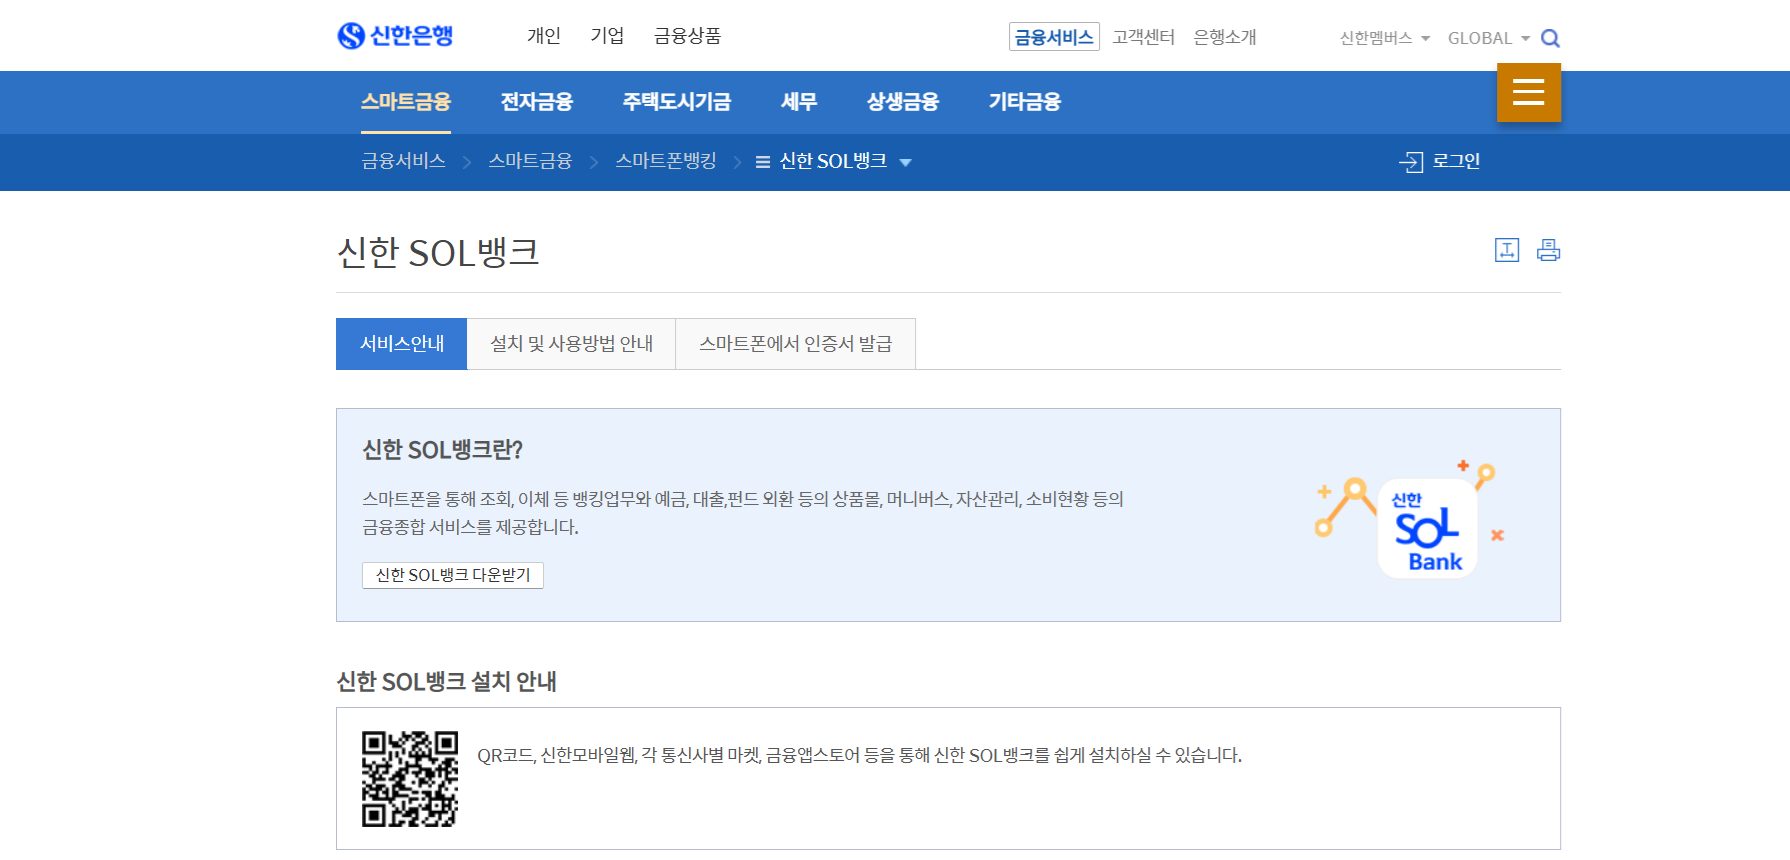This screenshot has height=860, width=1790.
Task: Click the QR code image
Action: point(410,779)
